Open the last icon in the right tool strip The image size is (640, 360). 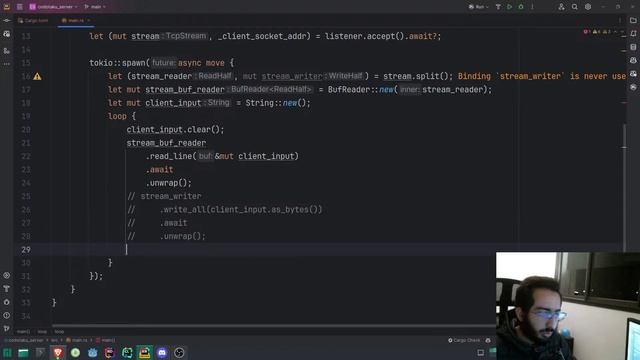(633, 87)
